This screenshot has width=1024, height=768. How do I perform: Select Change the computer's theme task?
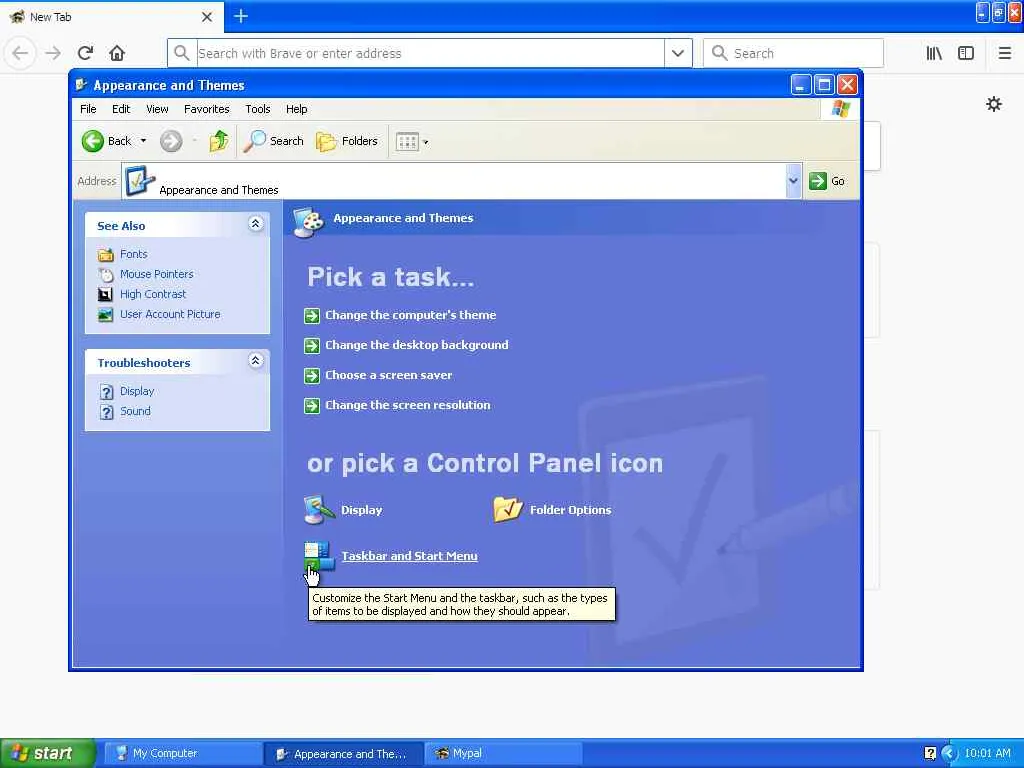coord(411,315)
